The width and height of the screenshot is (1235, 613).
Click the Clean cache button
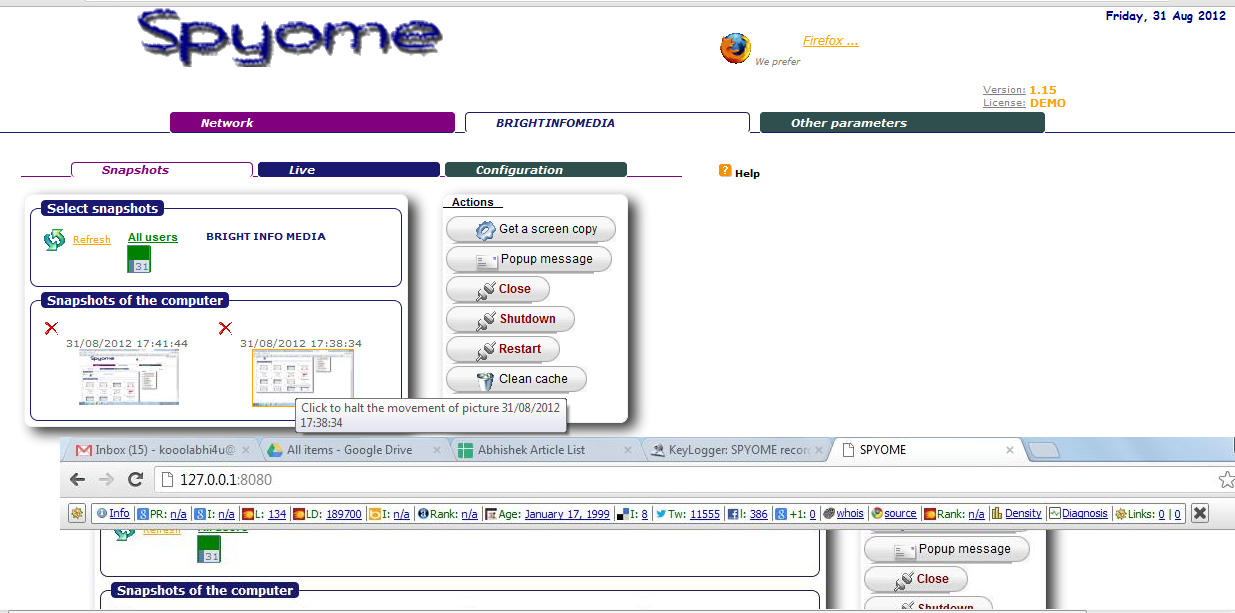pyautogui.click(x=516, y=379)
